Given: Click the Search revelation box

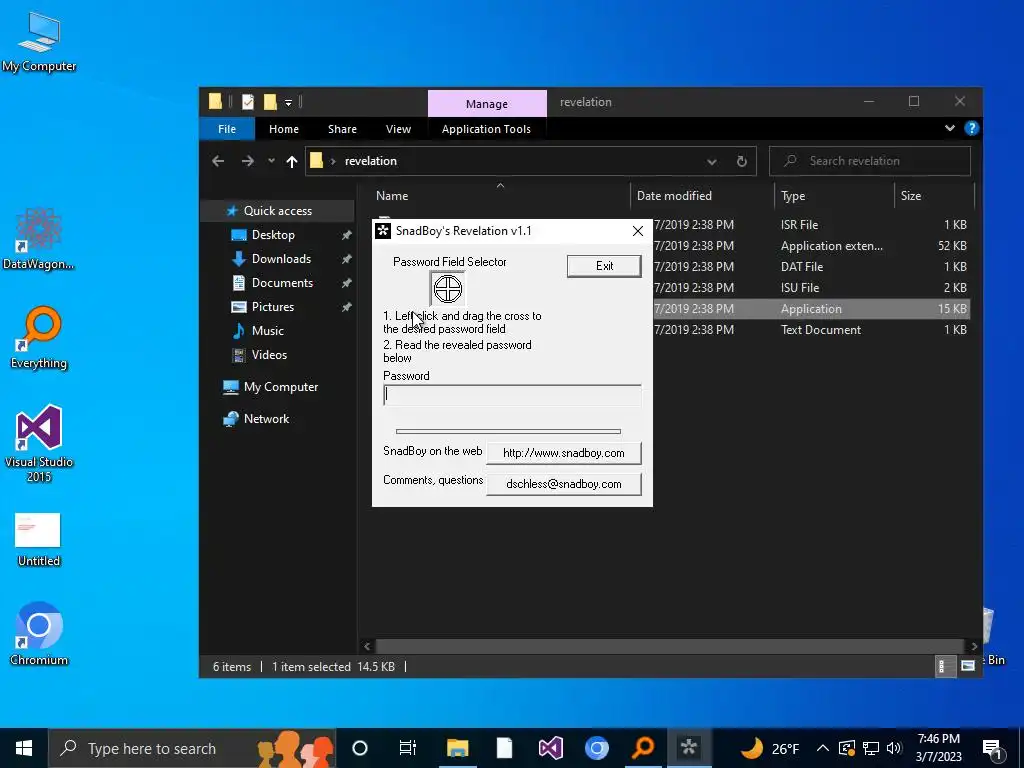Looking at the screenshot, I should pos(870,161).
